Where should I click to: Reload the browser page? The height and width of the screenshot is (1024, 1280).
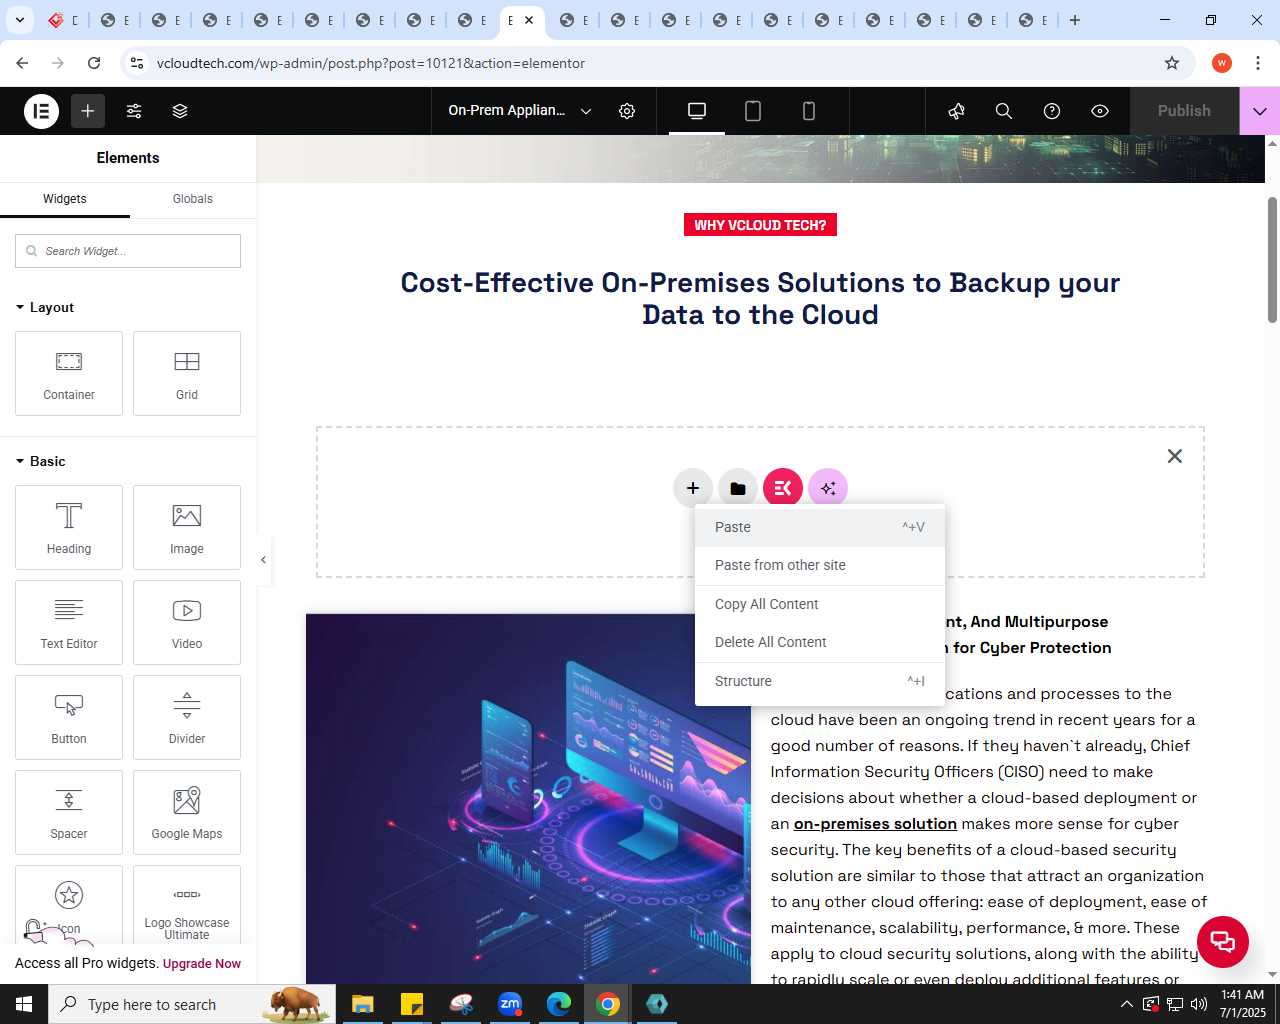(94, 63)
